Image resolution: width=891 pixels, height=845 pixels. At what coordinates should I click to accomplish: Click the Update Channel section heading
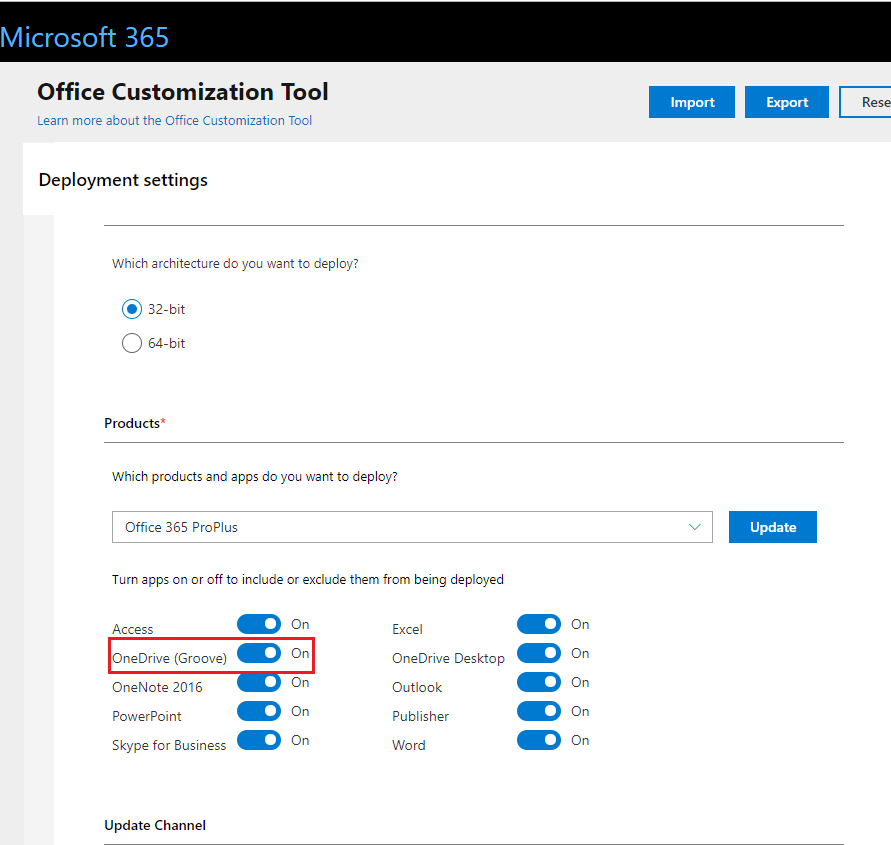click(x=155, y=825)
